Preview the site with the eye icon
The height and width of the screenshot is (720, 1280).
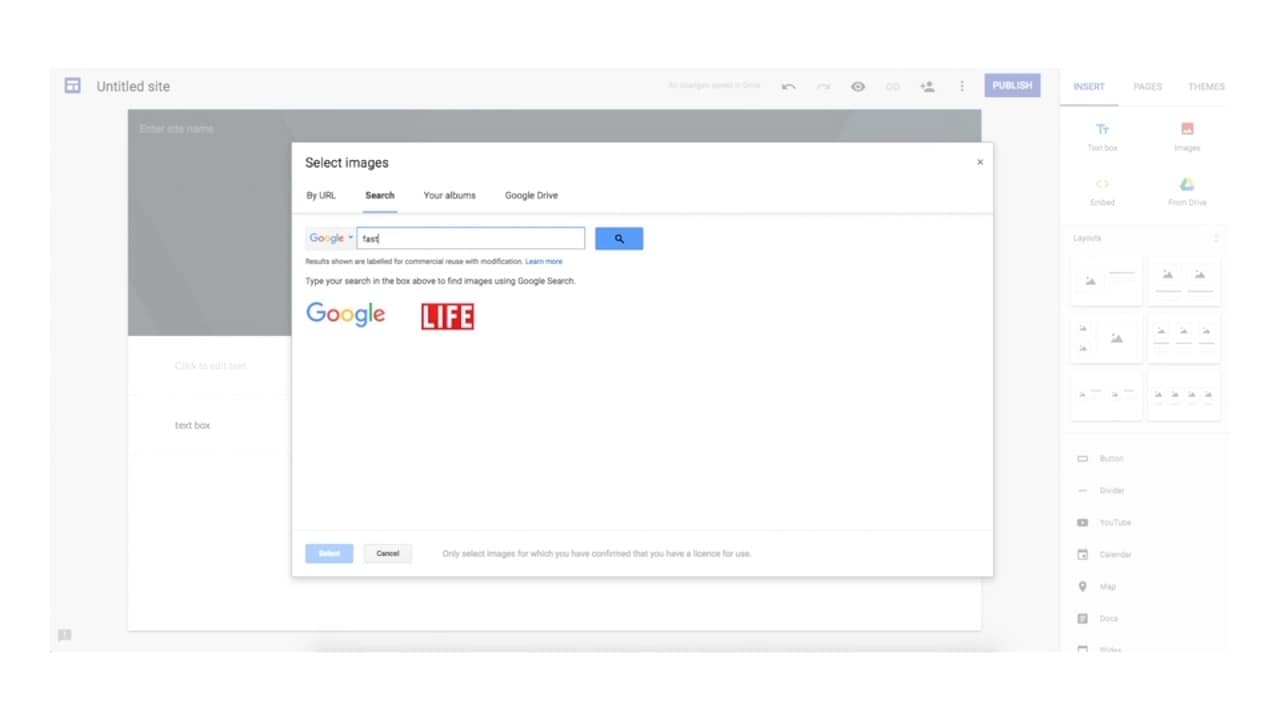coord(858,87)
